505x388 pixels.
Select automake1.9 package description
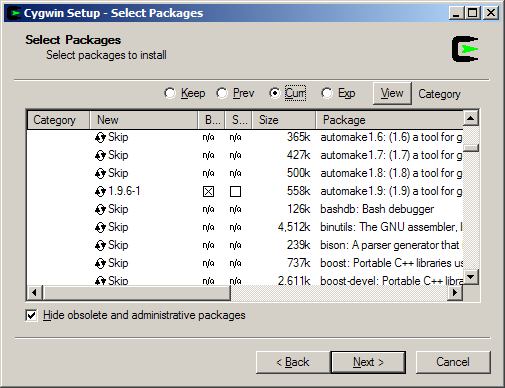pos(391,191)
